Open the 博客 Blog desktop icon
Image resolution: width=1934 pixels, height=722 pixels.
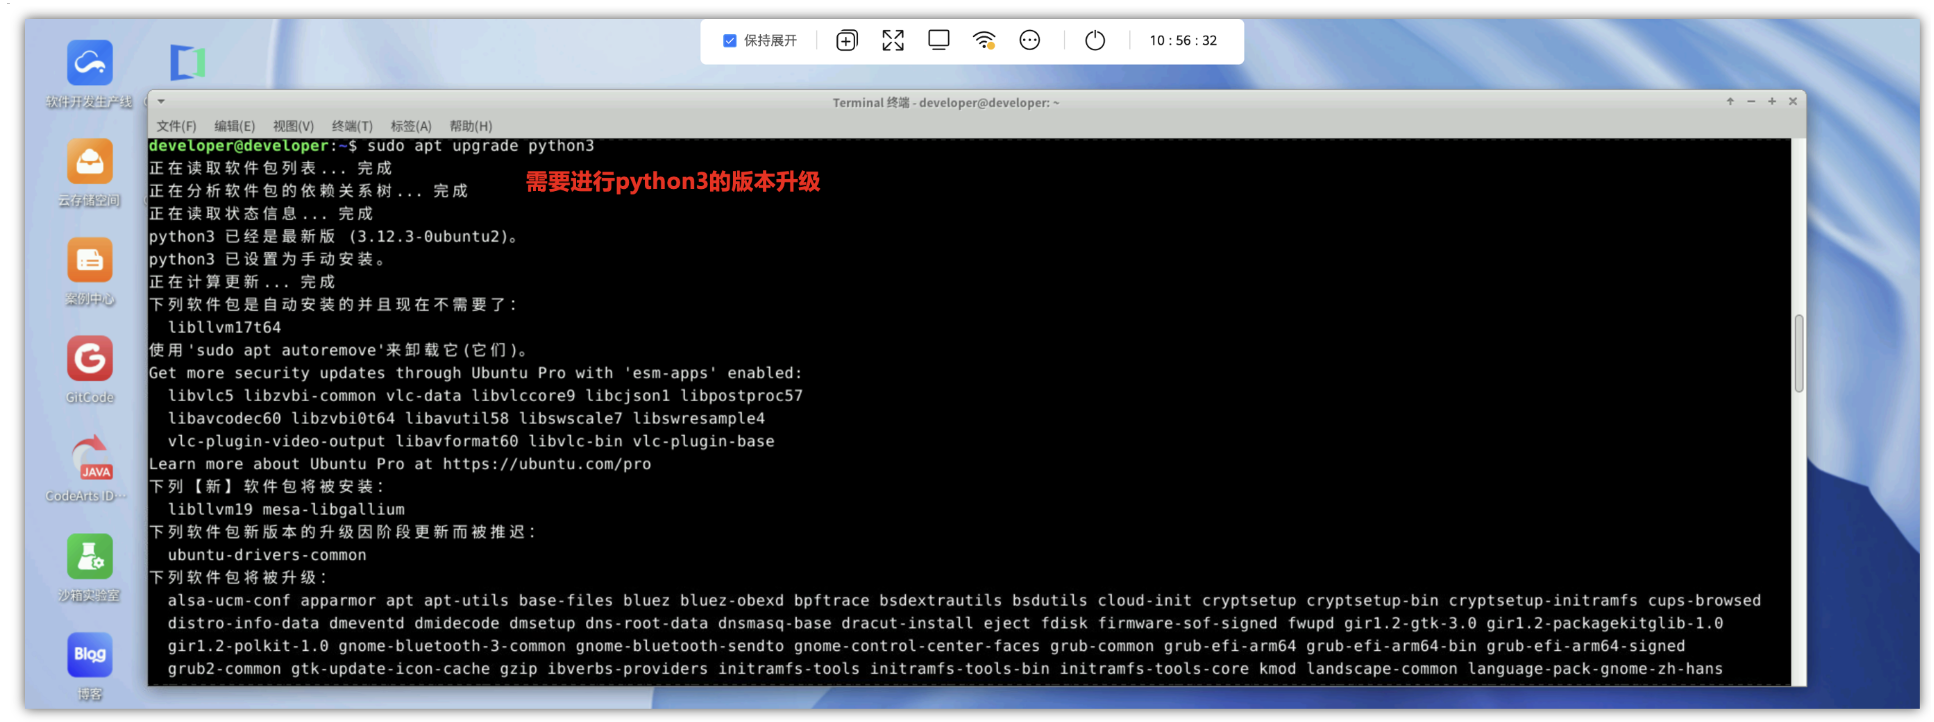89,655
